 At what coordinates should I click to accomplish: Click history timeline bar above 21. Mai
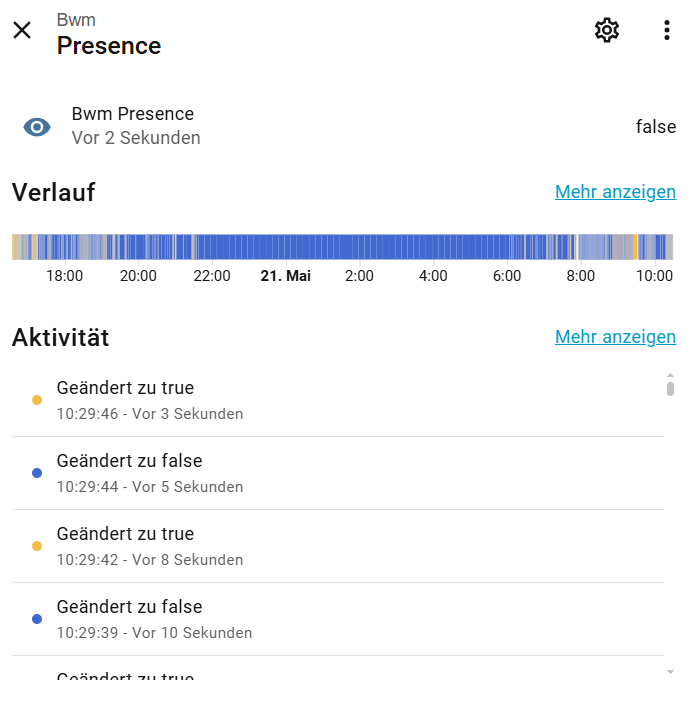(286, 247)
